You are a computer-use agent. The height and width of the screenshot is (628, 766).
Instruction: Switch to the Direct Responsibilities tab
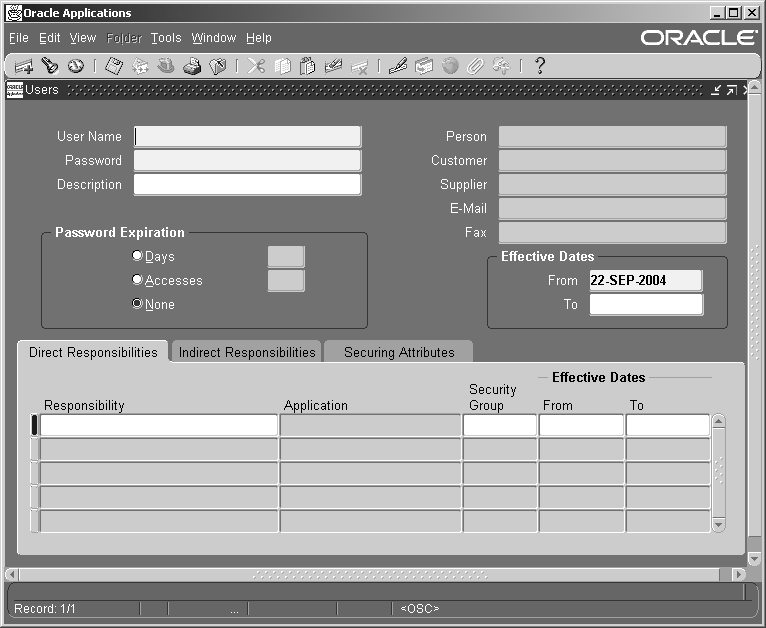click(93, 352)
